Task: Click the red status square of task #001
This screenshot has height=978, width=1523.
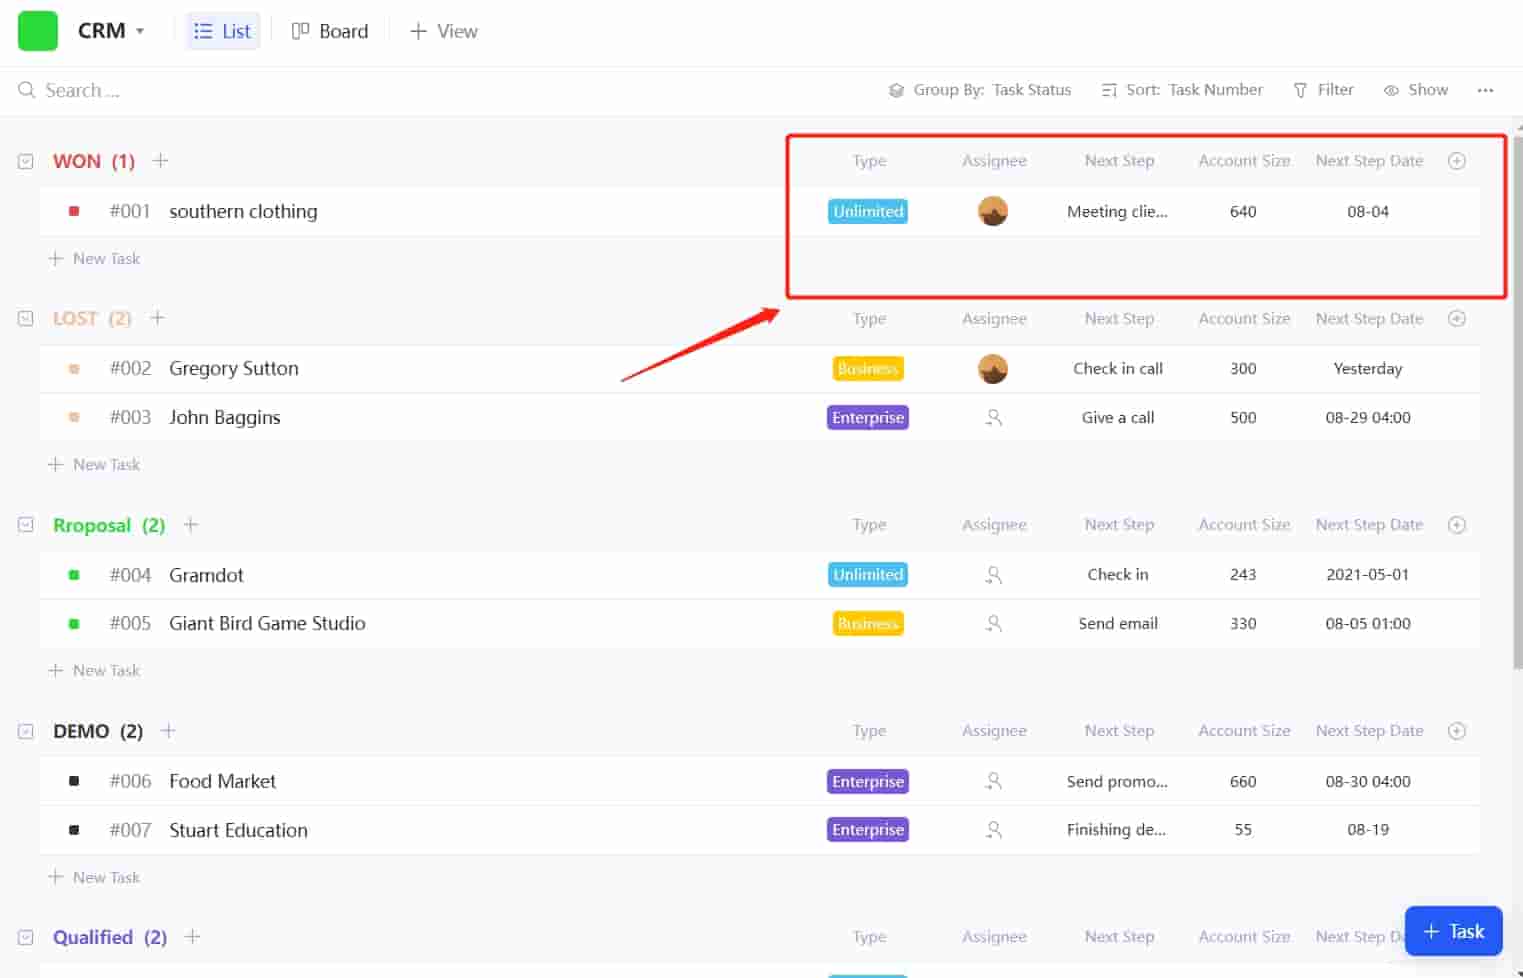Action: click(74, 211)
